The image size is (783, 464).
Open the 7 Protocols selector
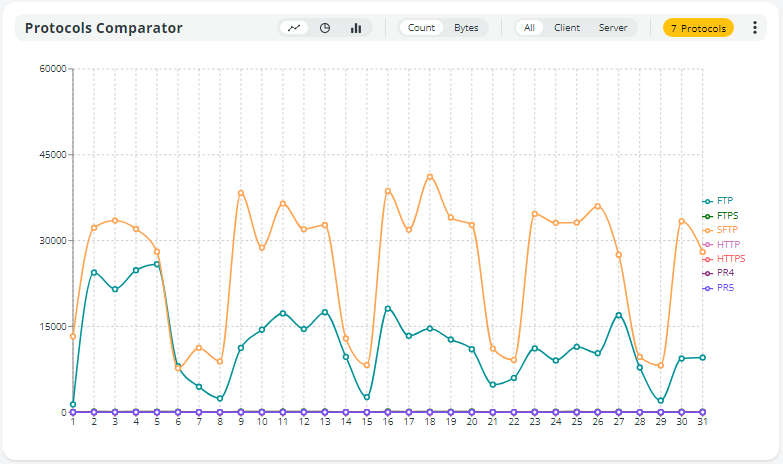(698, 28)
